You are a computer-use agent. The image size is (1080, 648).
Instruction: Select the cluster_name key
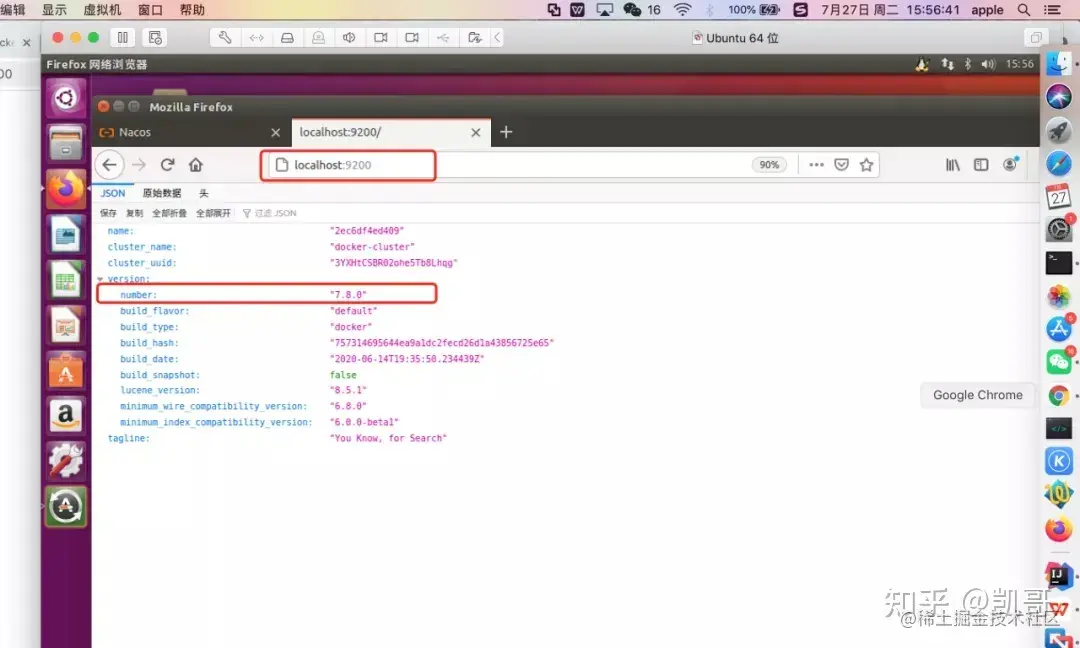142,247
